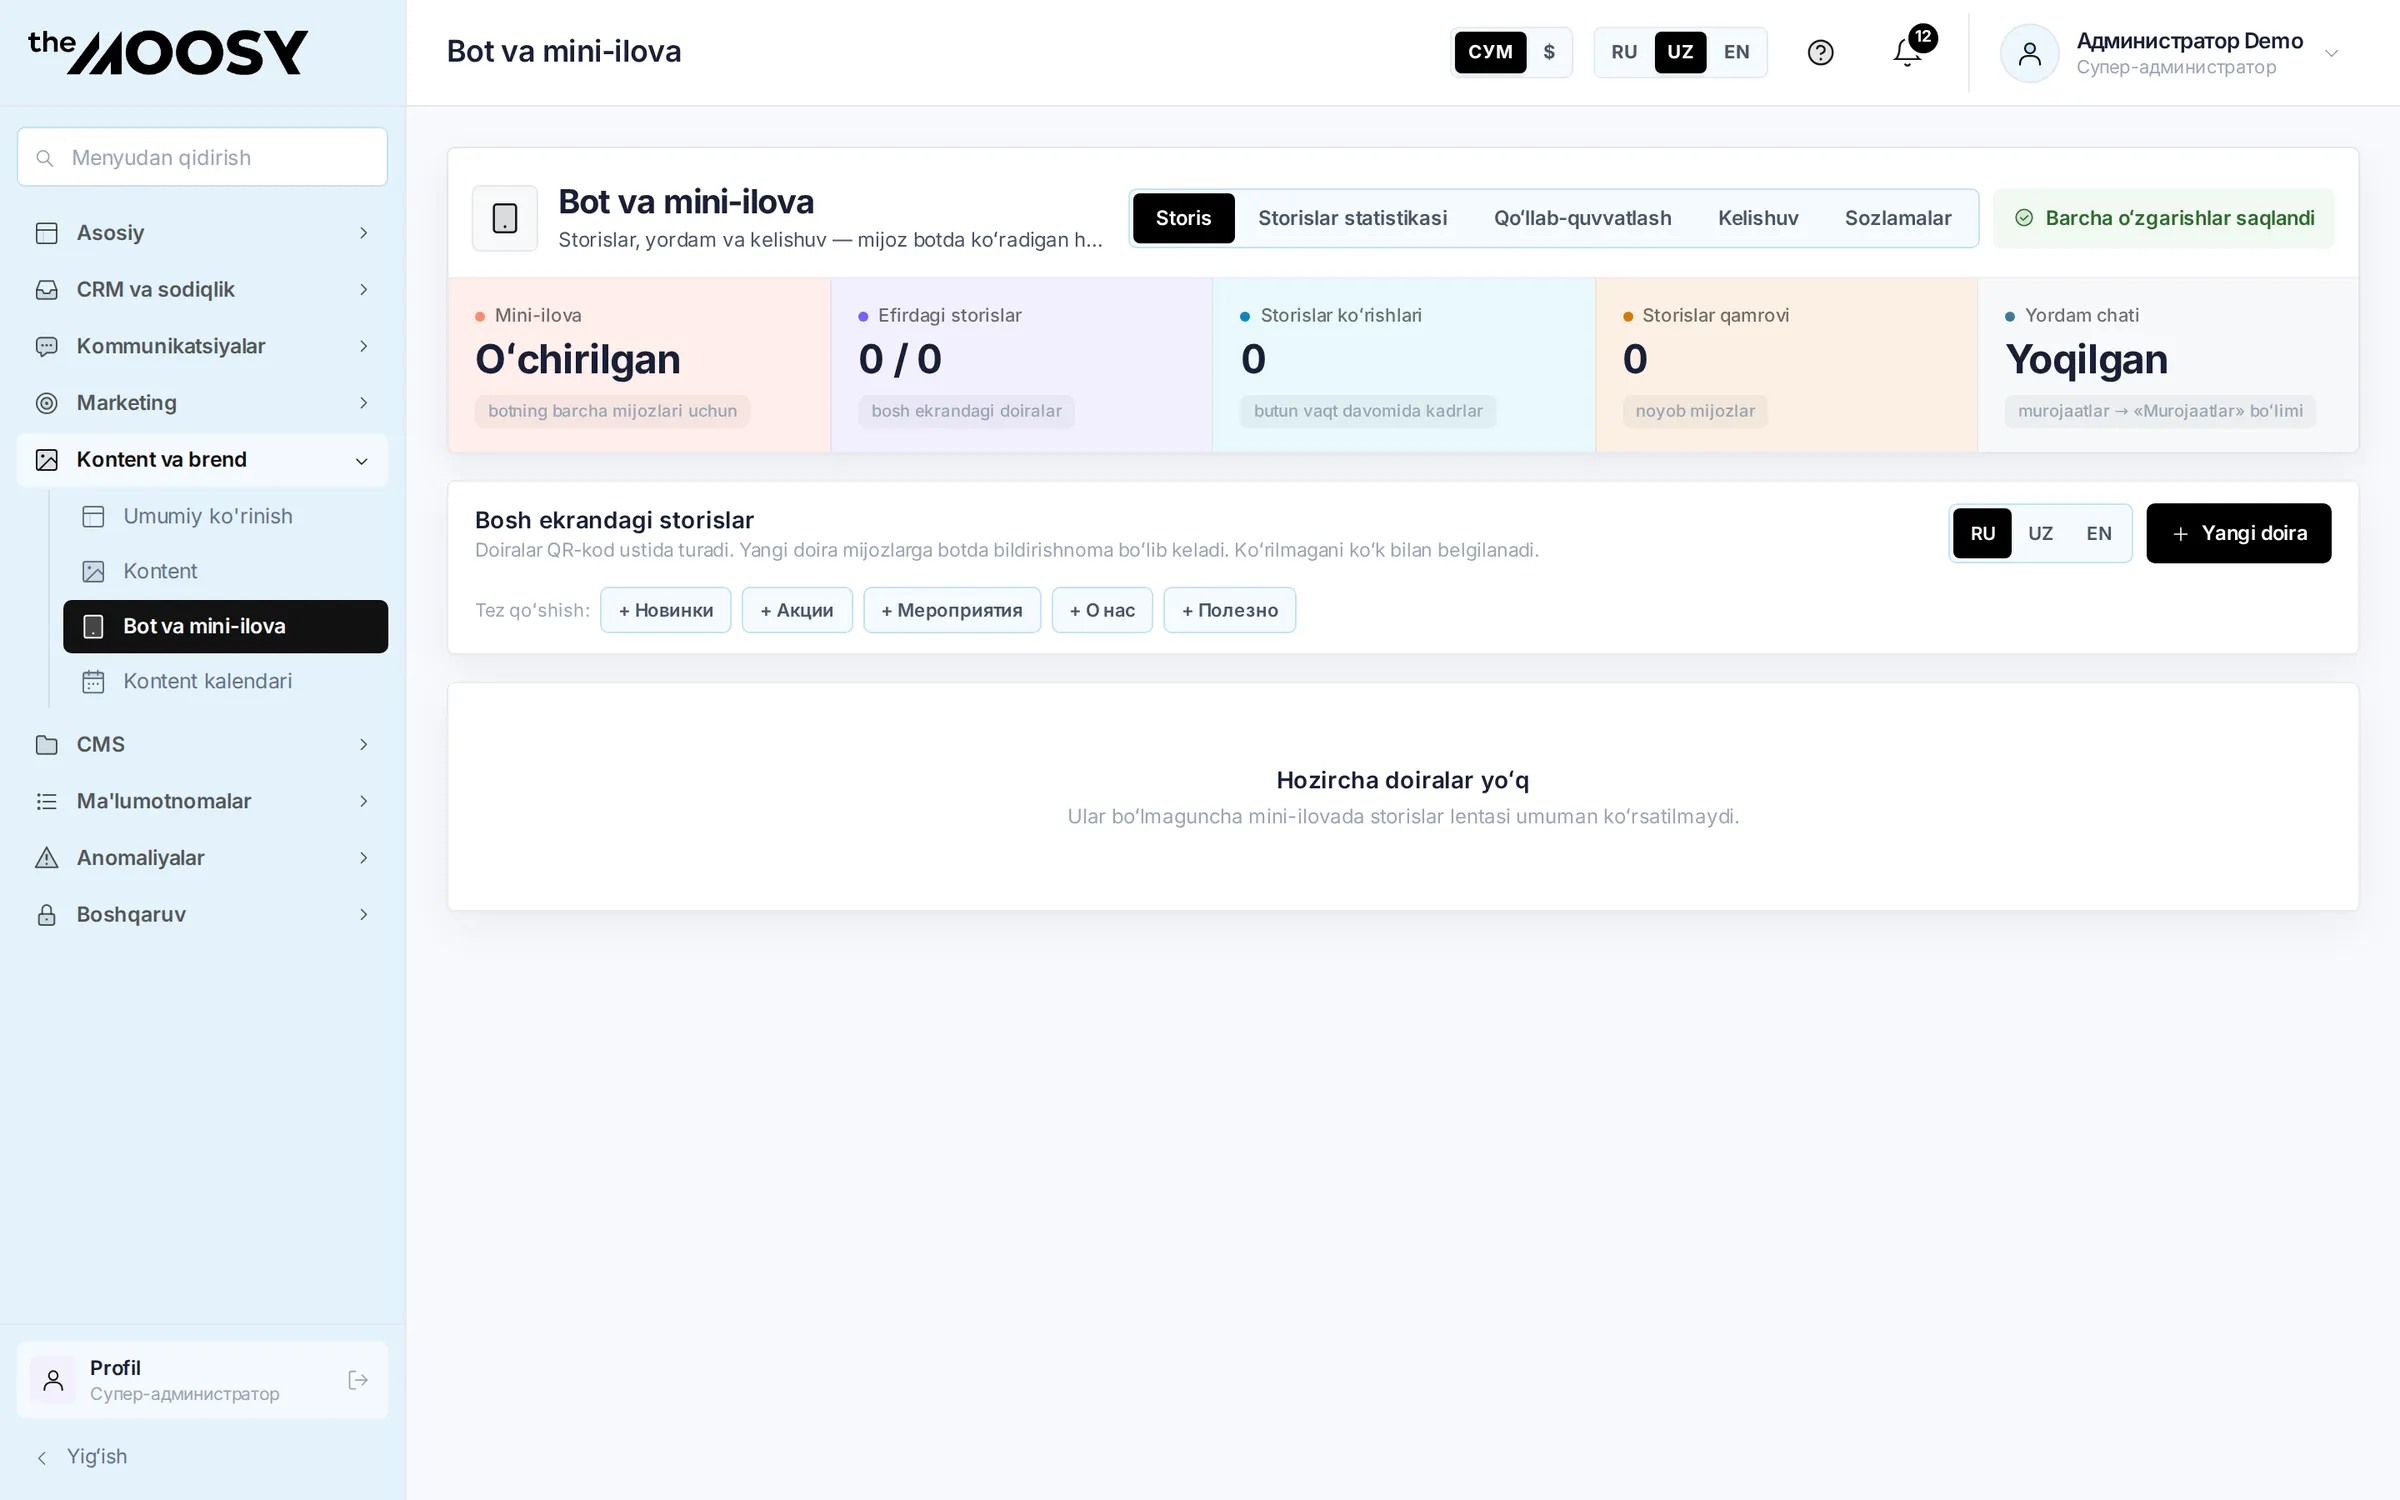Screen dimensions: 2400x1500
Task: Open help via the question mark icon
Action: coord(1820,52)
